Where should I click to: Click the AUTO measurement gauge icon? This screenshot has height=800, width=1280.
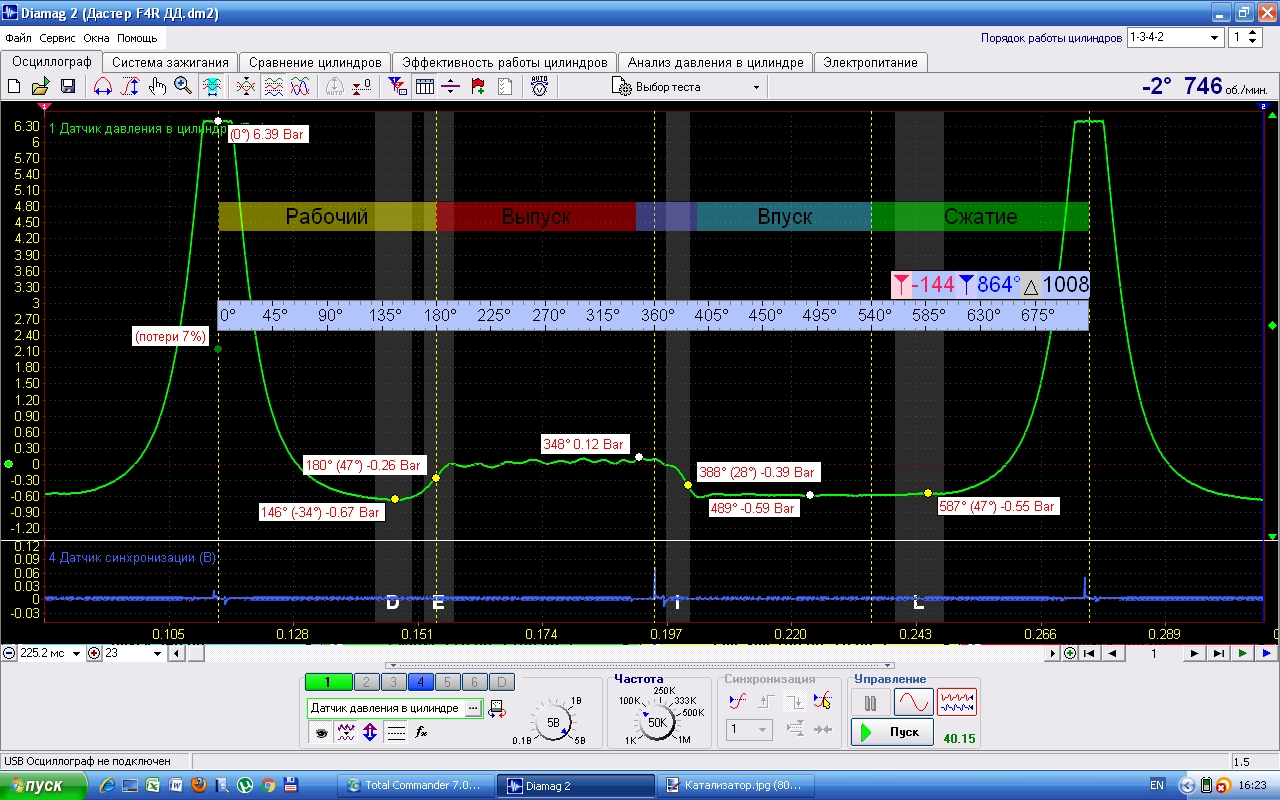point(540,87)
